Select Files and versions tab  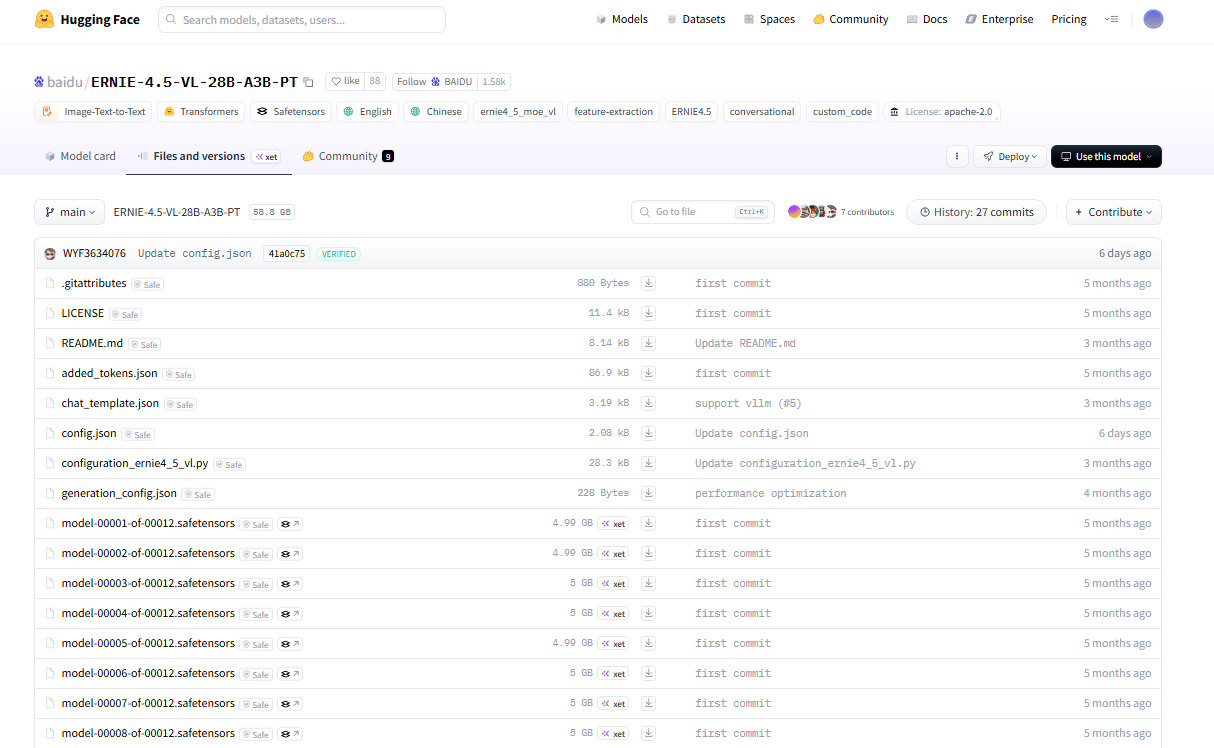coord(209,156)
